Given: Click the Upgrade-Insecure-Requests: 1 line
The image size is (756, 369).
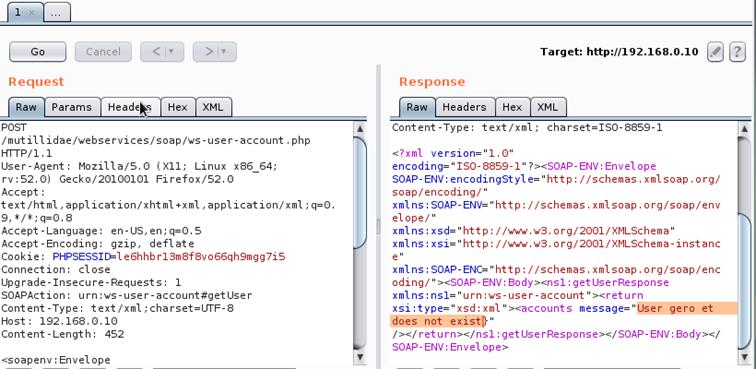Looking at the screenshot, I should [x=92, y=282].
